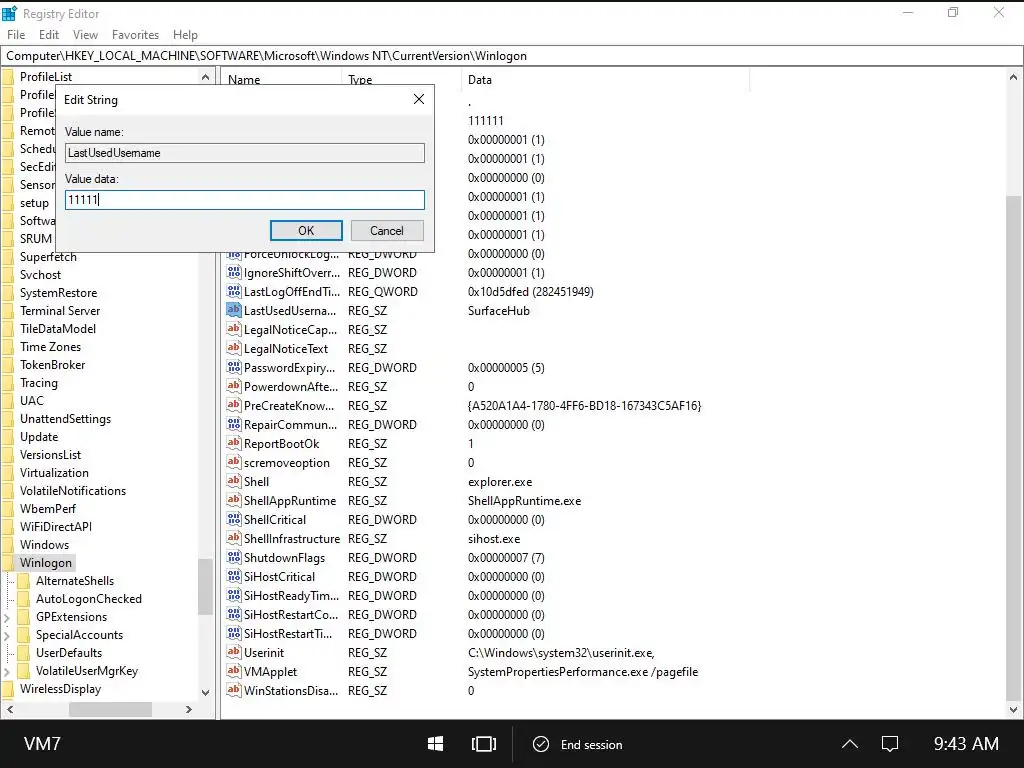This screenshot has height=768, width=1024.
Task: Click the SiHostCritical DWORD icon
Action: (x=234, y=576)
